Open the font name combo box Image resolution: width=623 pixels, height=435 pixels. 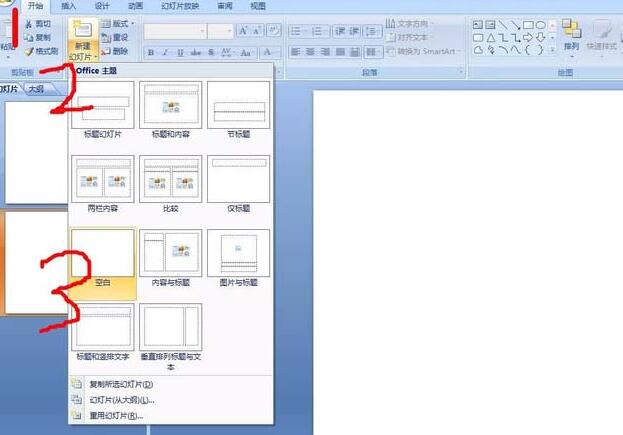pyautogui.click(x=175, y=31)
